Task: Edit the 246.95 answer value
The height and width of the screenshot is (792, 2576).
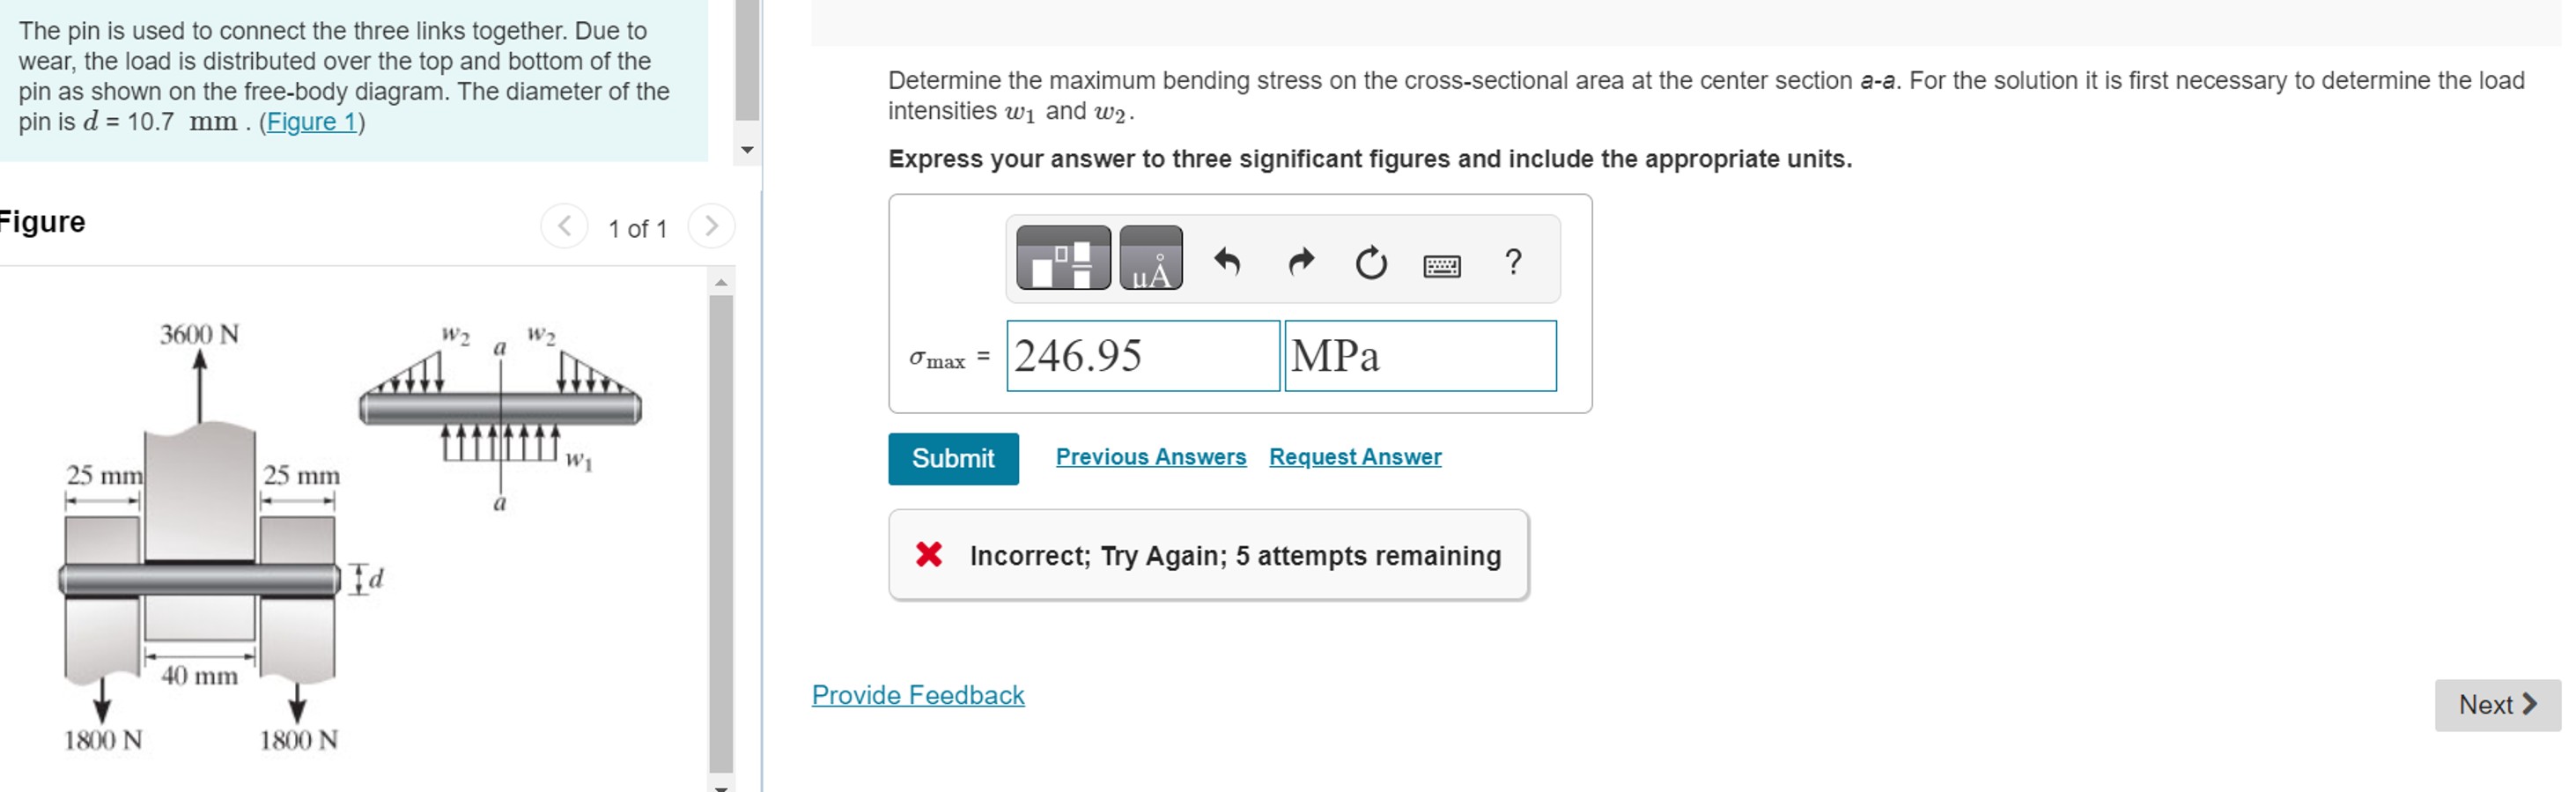Action: 1142,356
